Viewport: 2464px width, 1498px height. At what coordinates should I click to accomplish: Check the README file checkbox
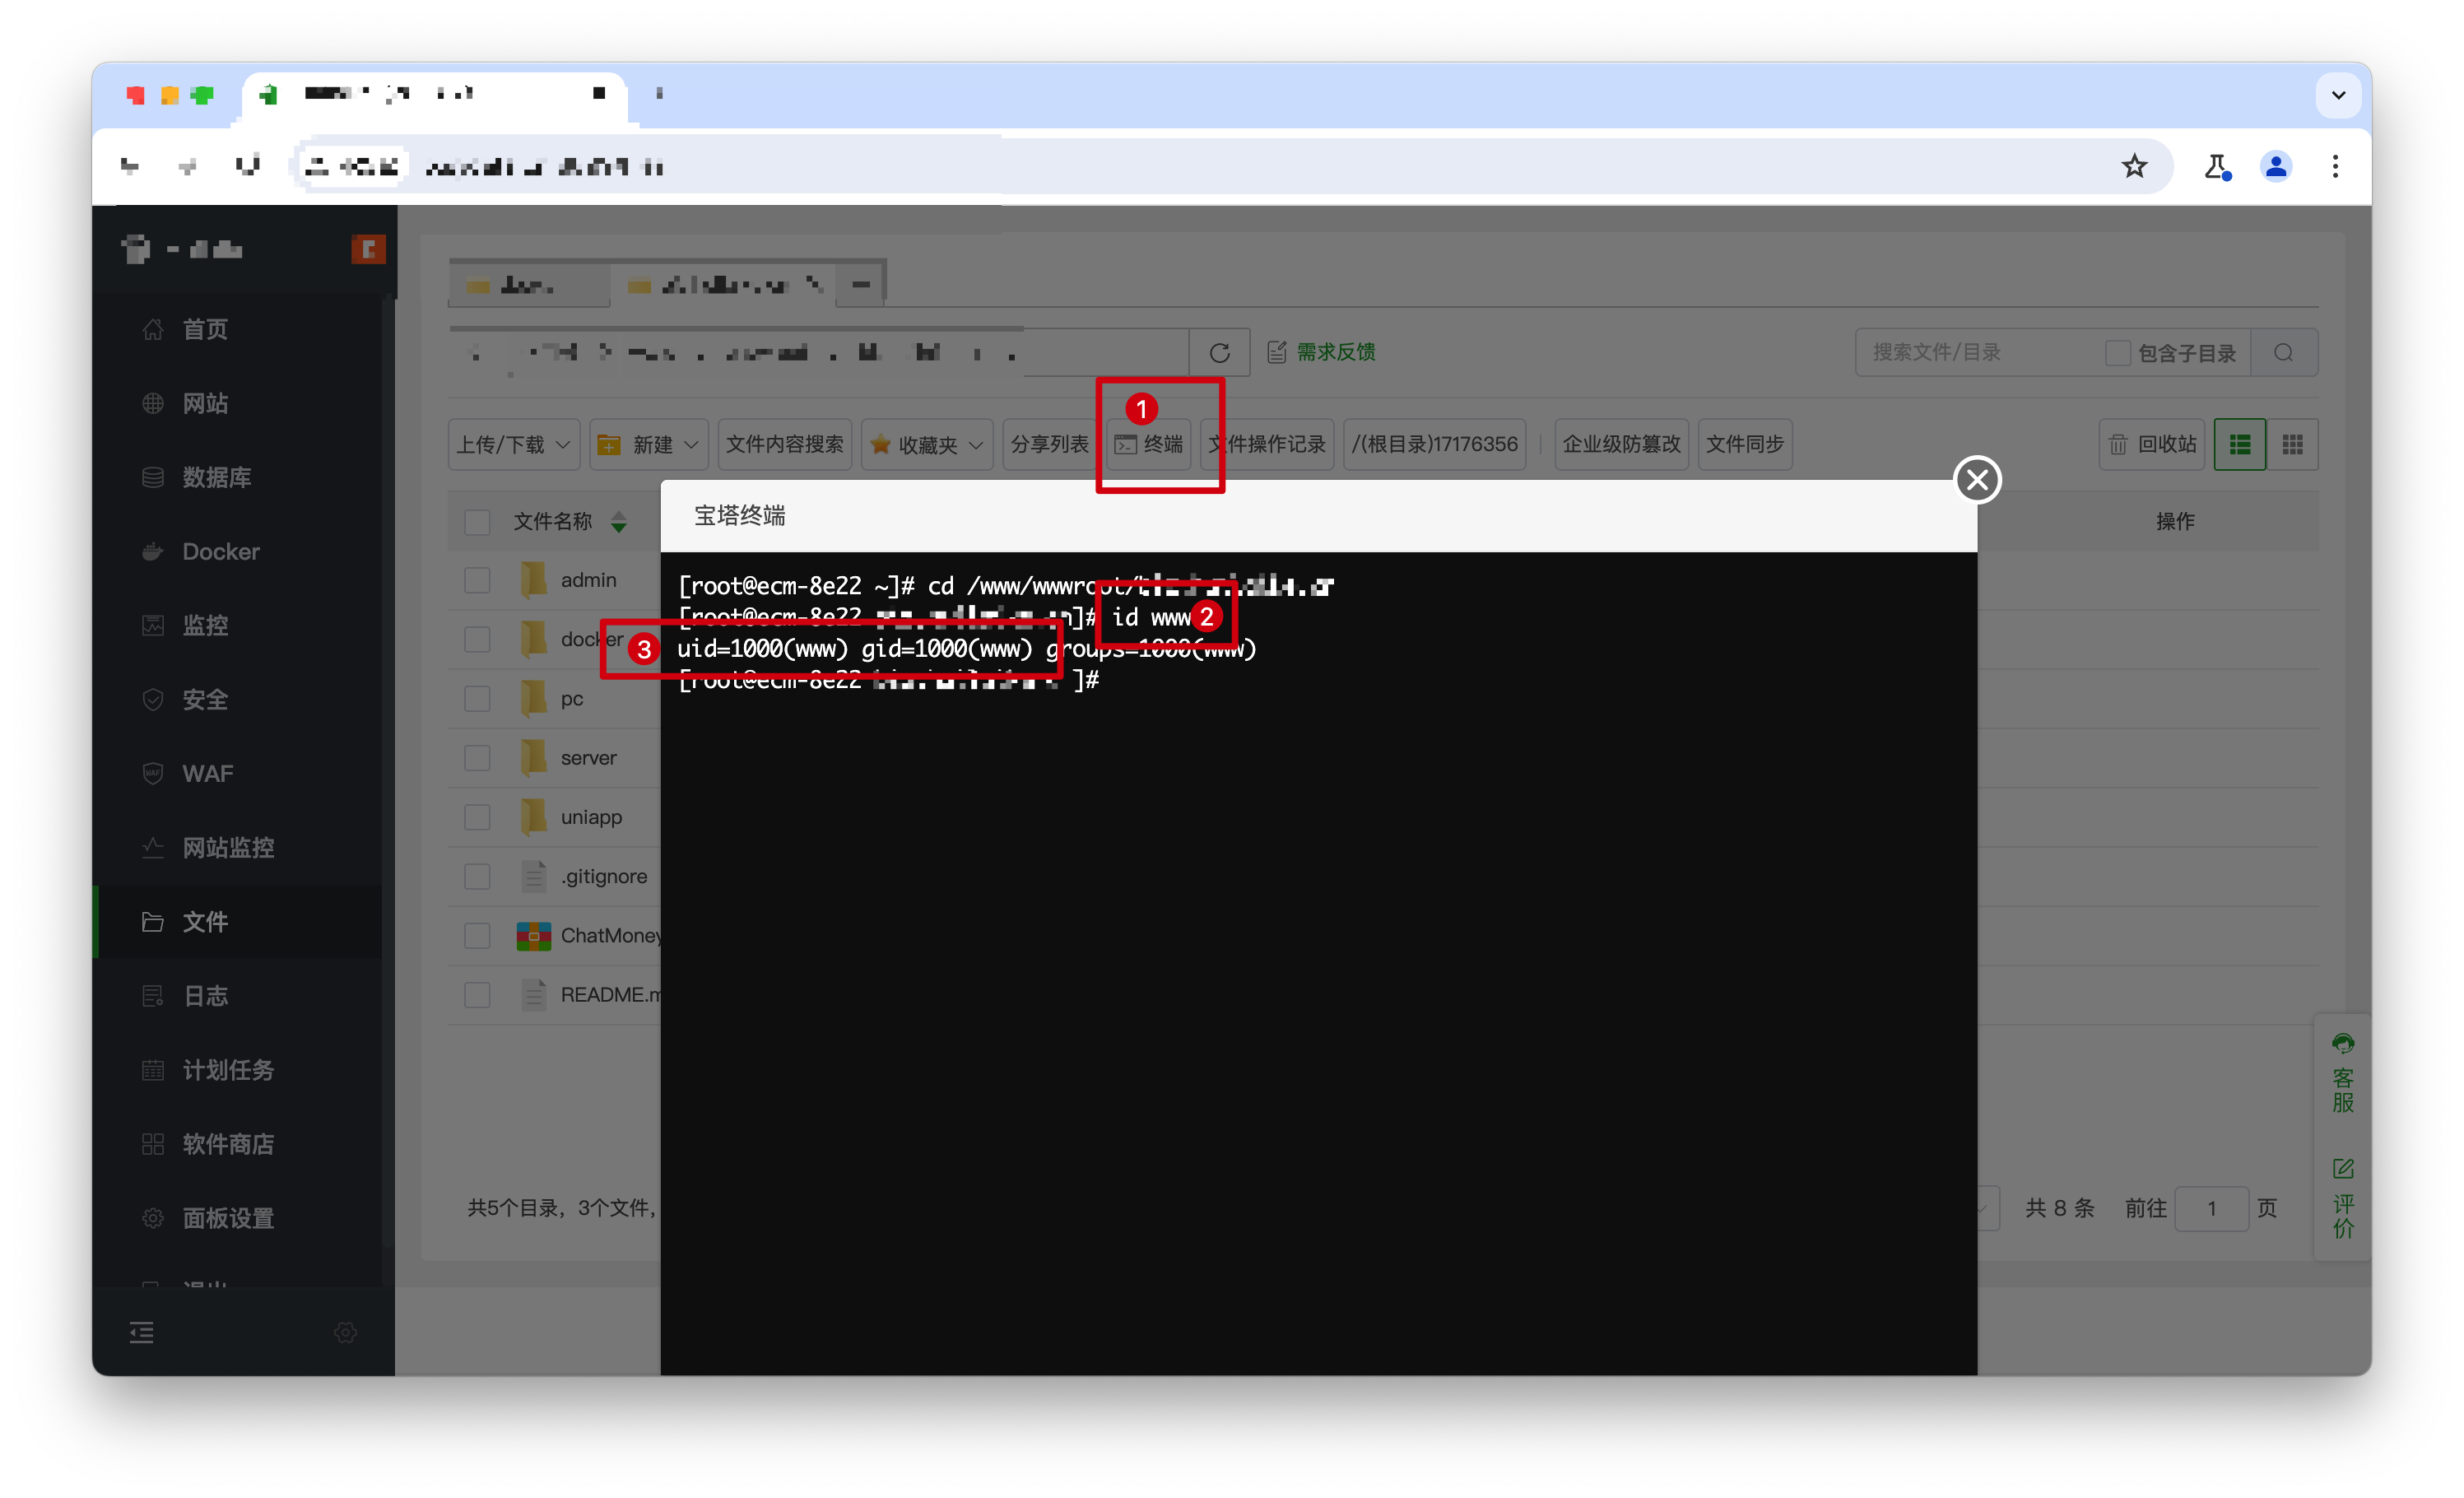477,994
